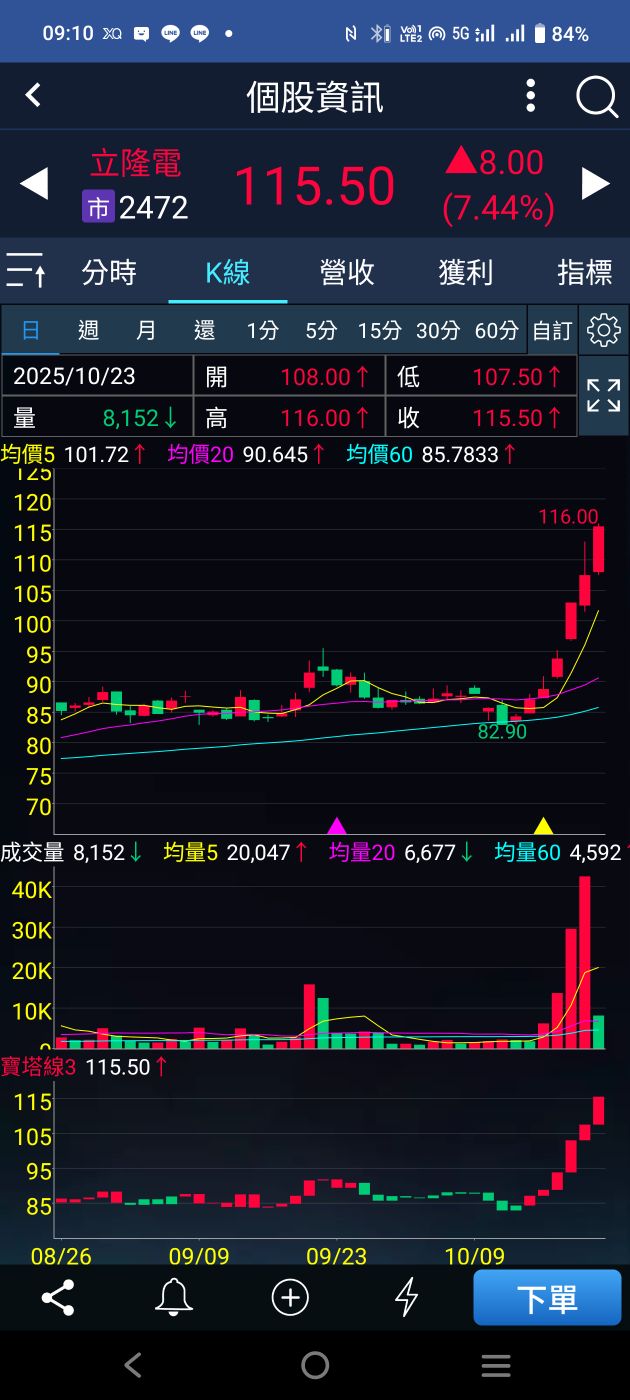Select the 月 monthly period
Viewport: 630px width, 1400px height.
[x=147, y=330]
